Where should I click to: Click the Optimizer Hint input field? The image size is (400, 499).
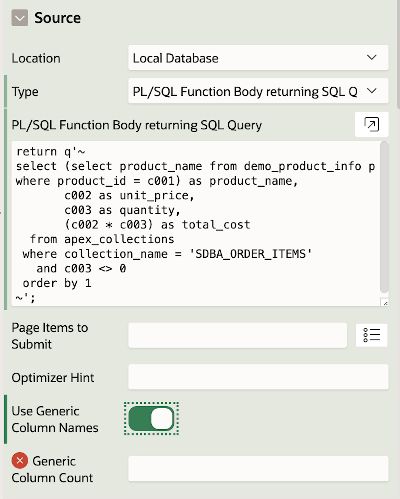pos(258,377)
